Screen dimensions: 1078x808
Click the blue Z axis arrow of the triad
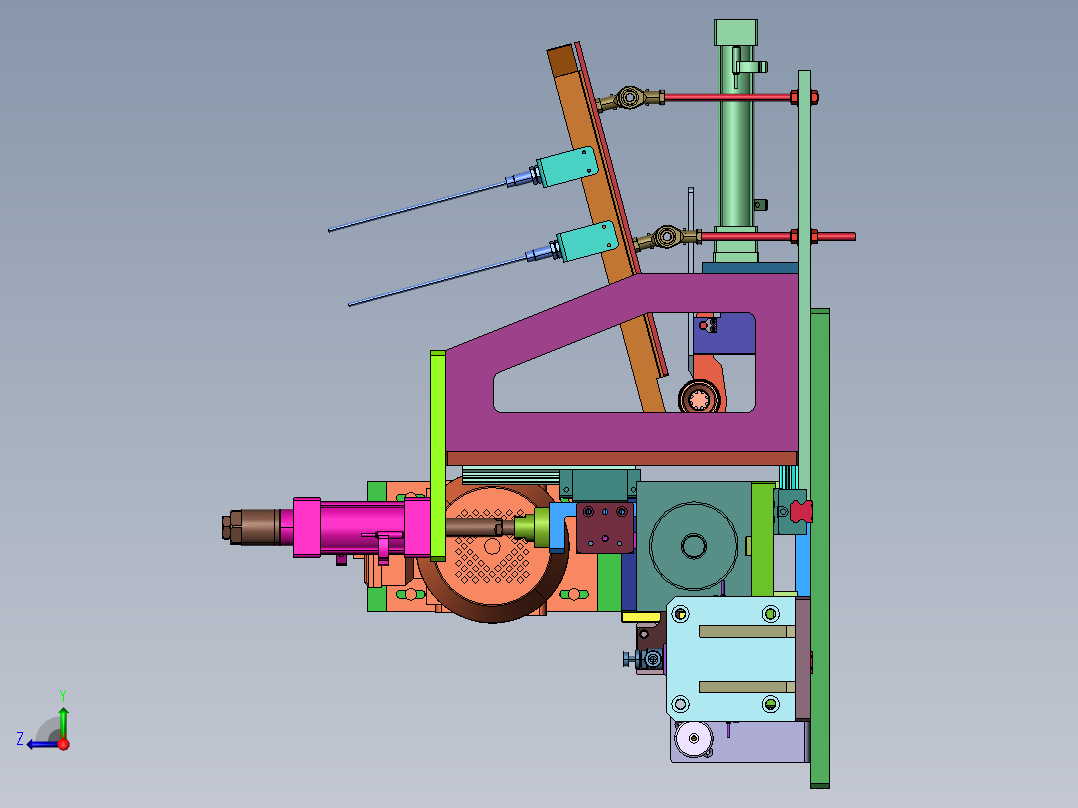(41, 745)
